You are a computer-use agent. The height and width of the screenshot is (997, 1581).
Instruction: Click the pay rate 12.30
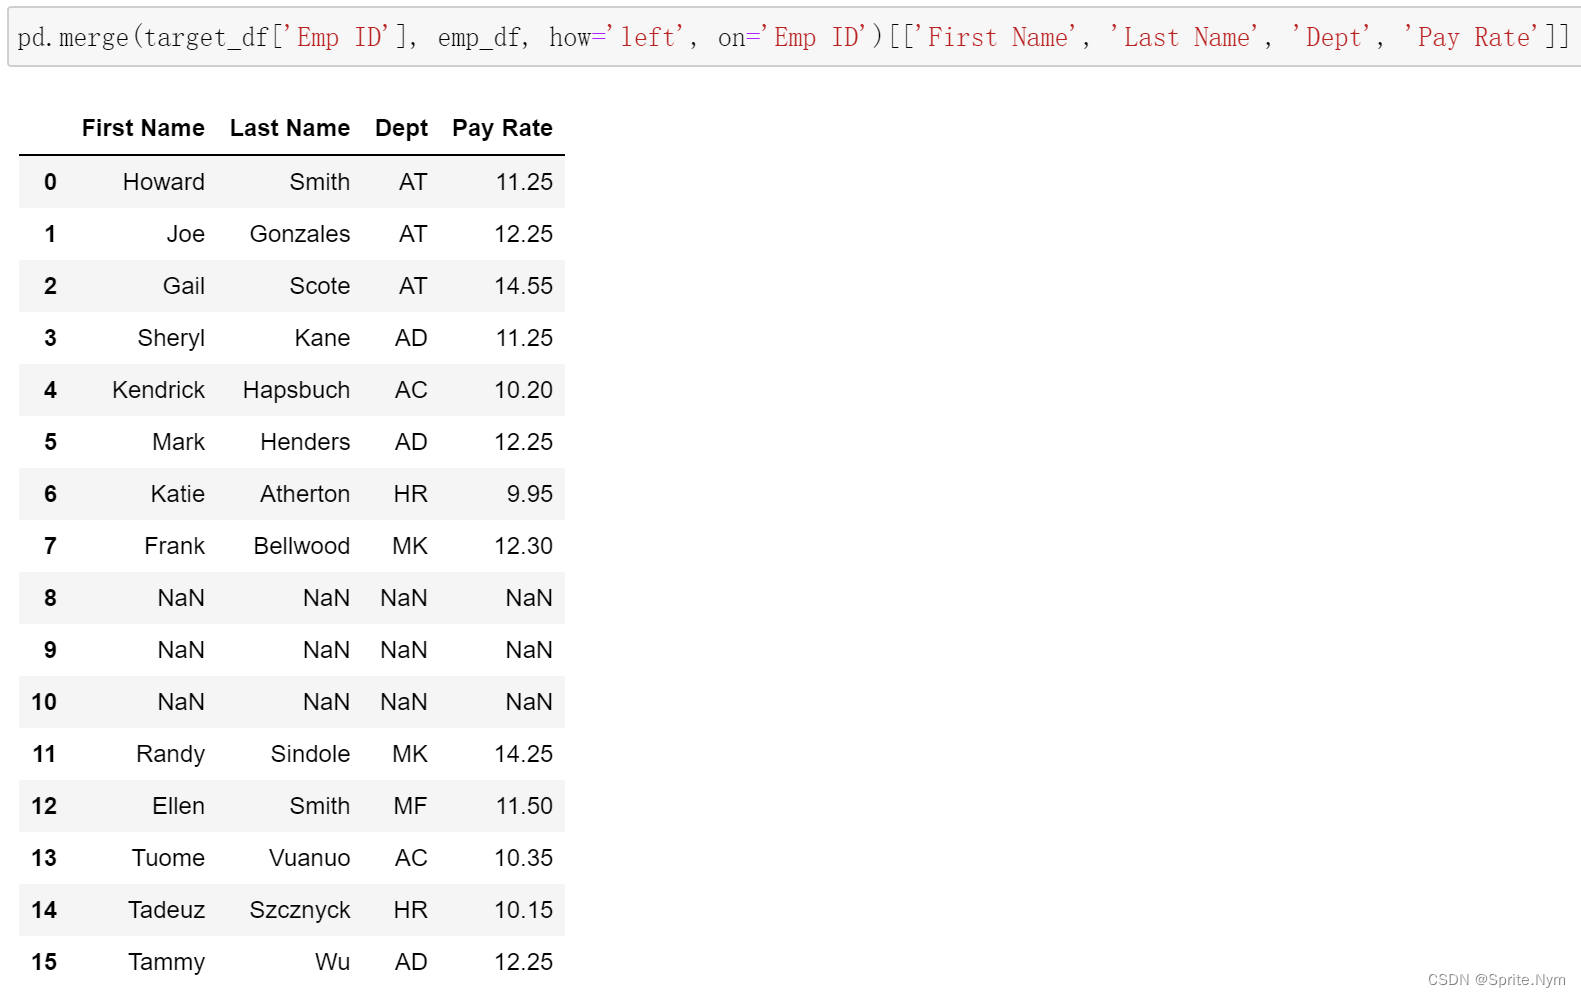click(x=524, y=546)
